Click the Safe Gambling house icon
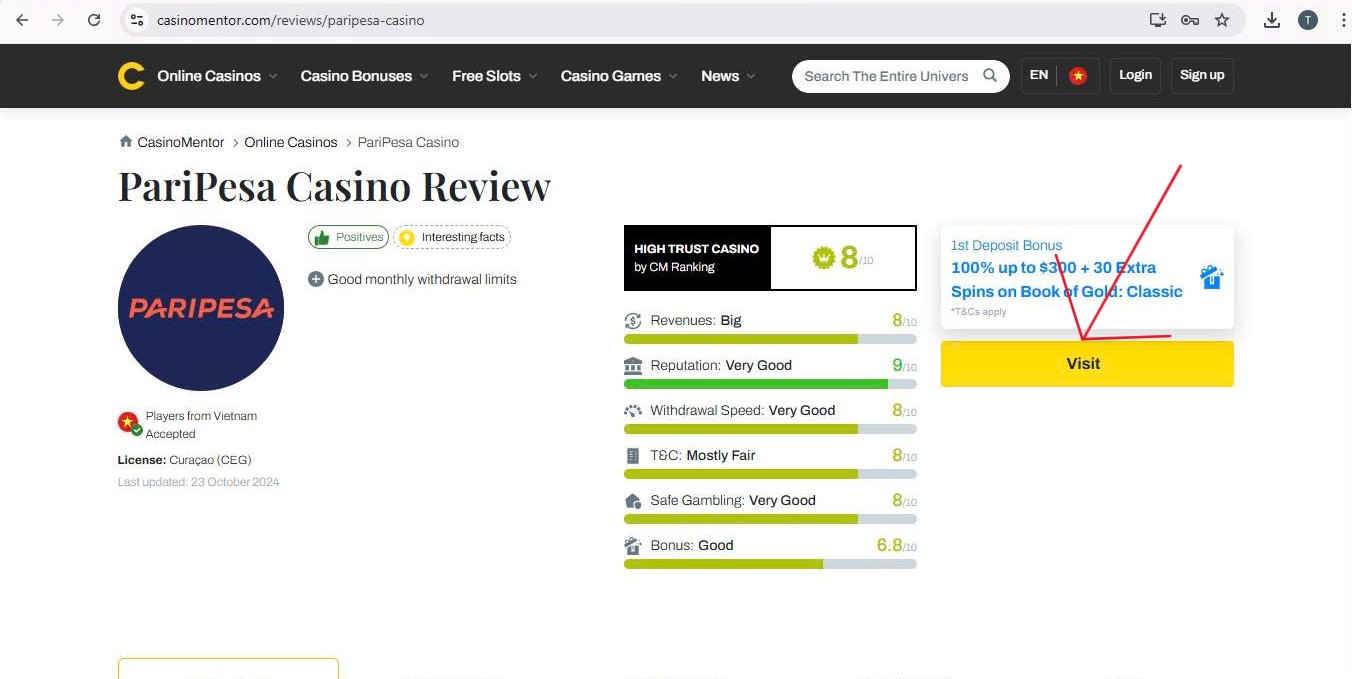Image resolution: width=1352 pixels, height=679 pixels. 632,501
